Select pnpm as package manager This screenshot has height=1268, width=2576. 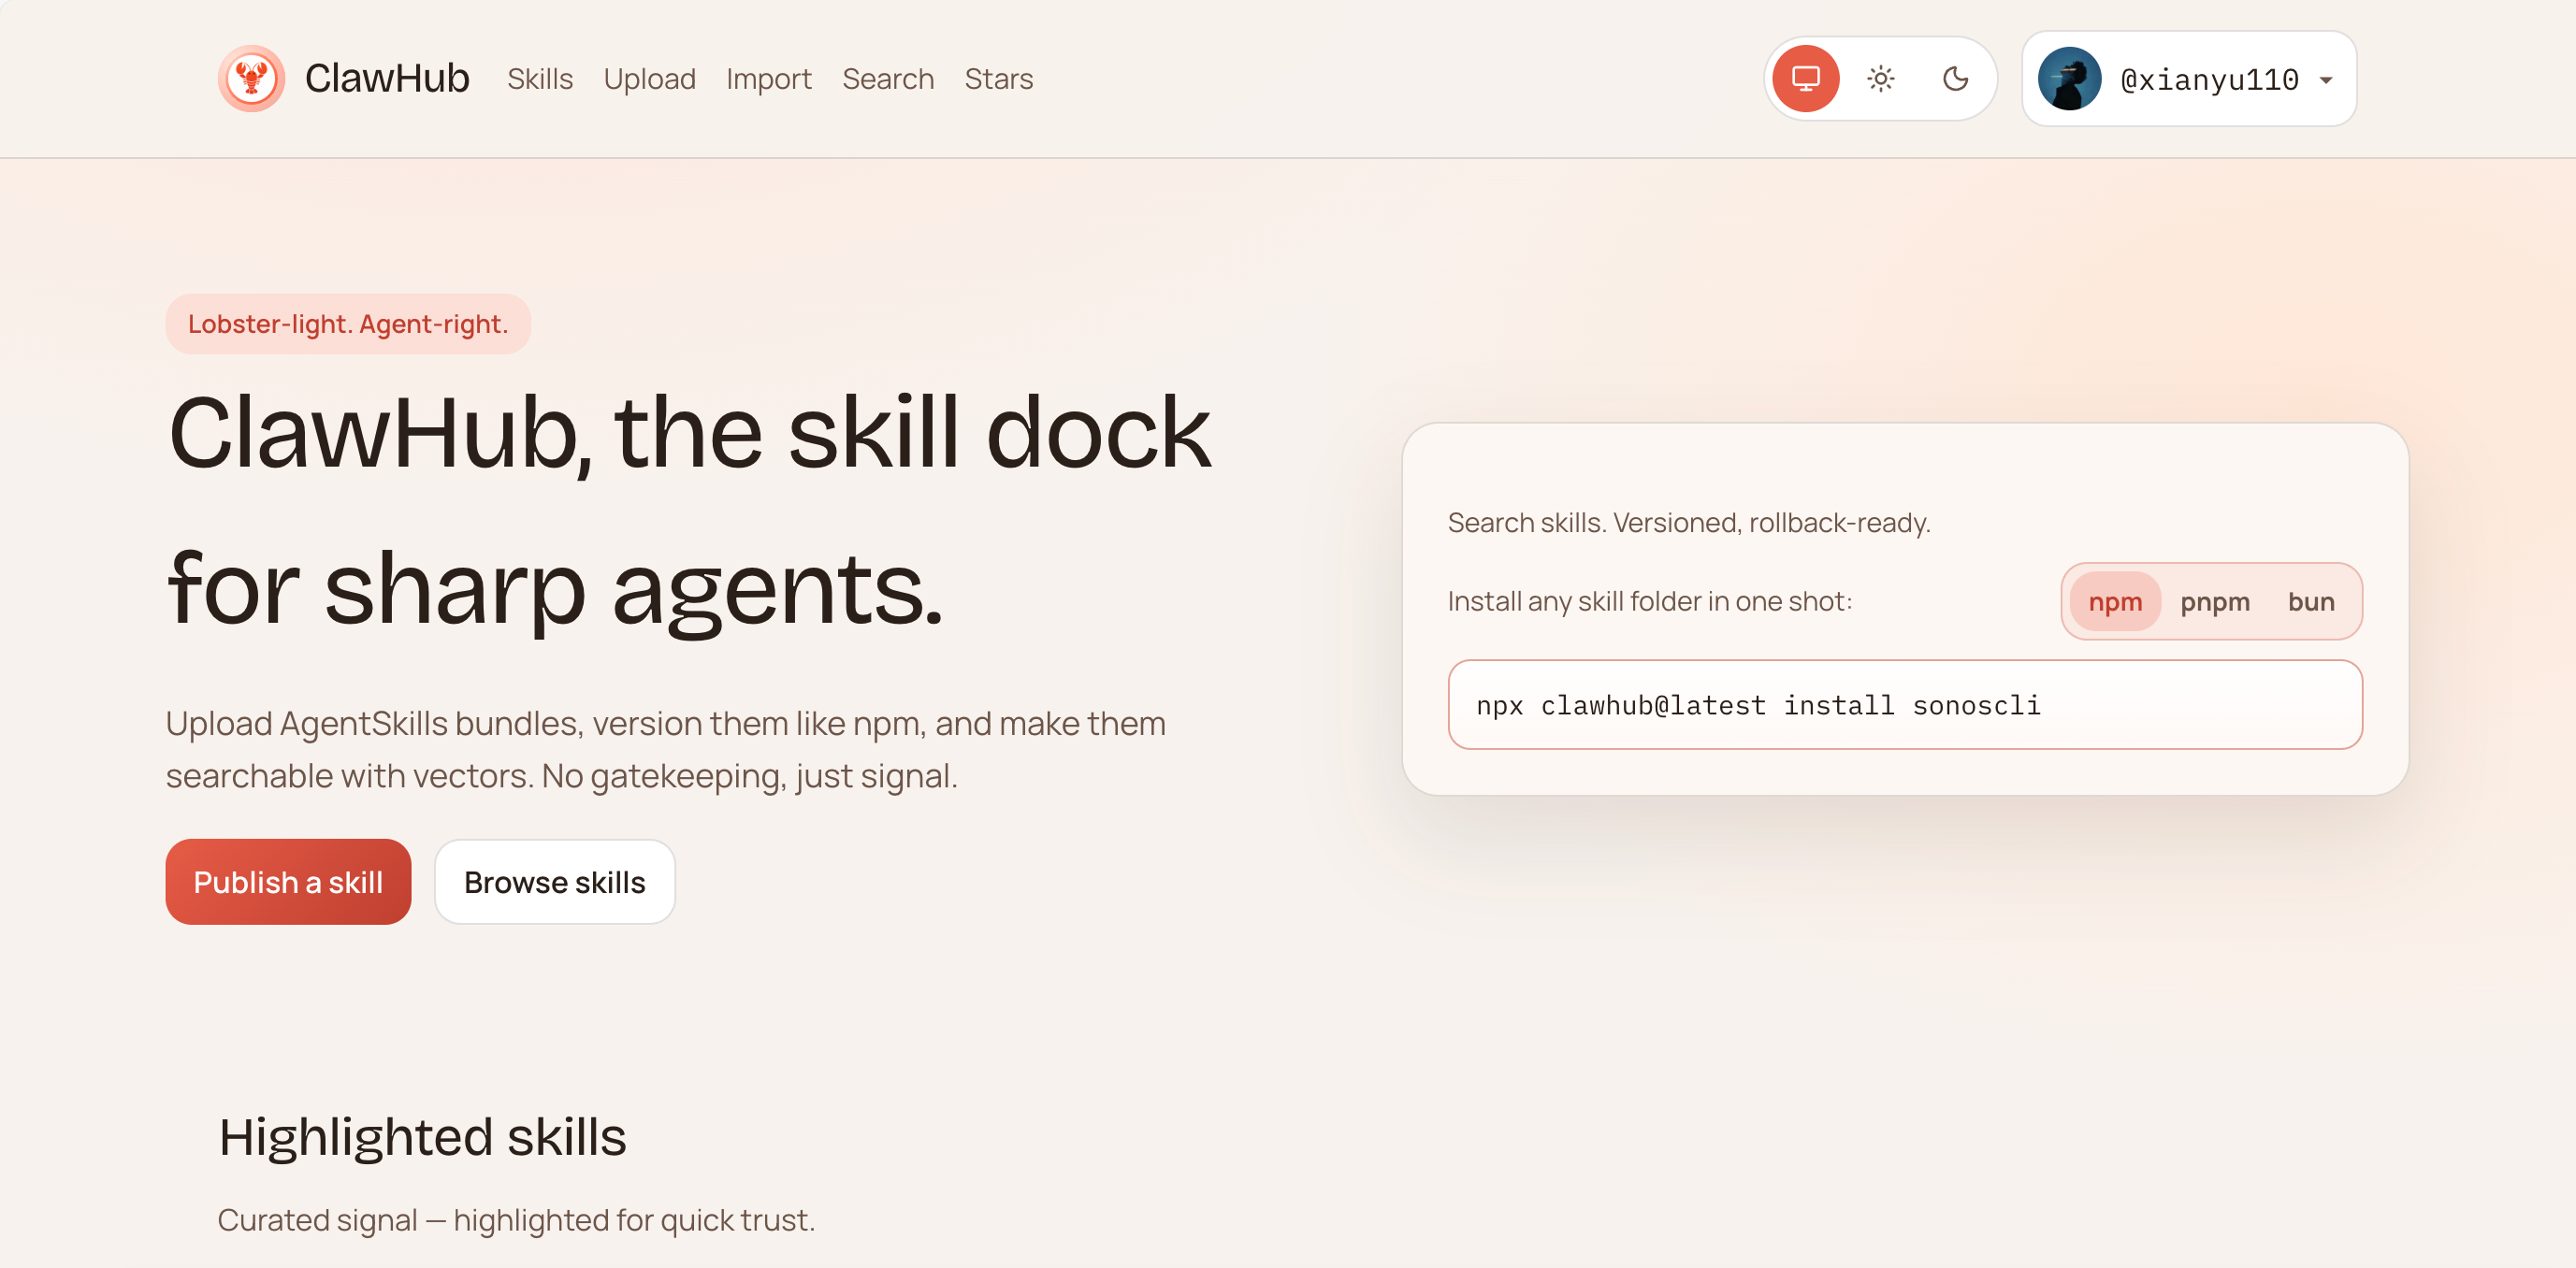pos(2214,602)
